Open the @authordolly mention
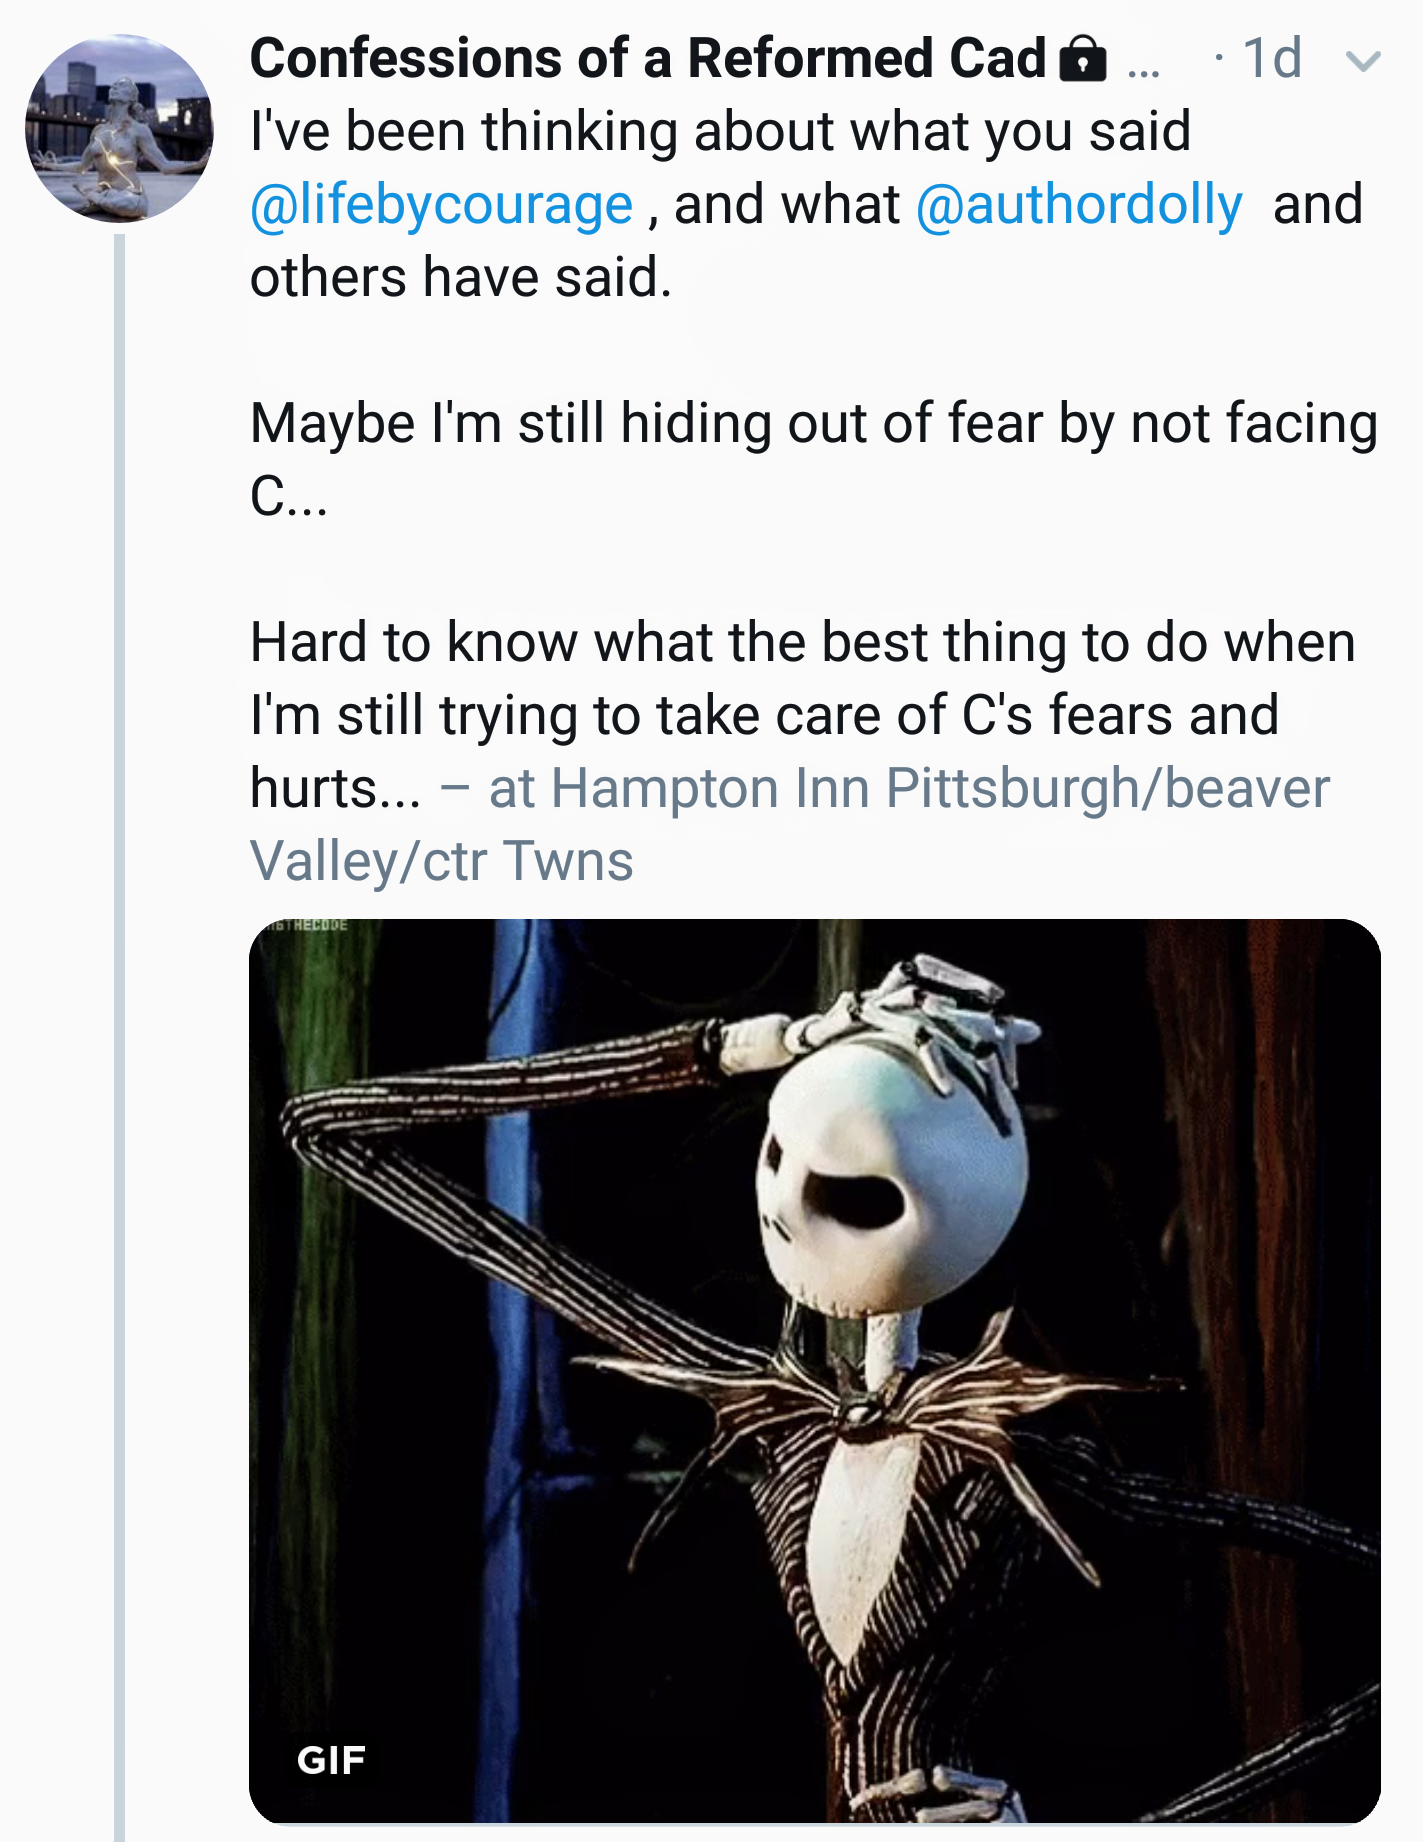The height and width of the screenshot is (1842, 1423). [x=1079, y=205]
